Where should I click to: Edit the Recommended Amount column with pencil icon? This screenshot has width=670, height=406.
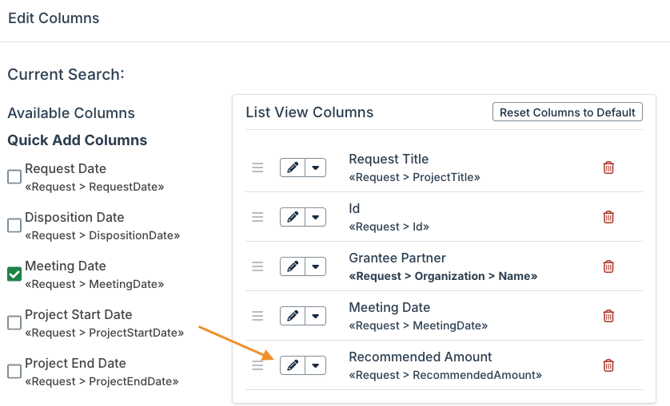coord(292,366)
